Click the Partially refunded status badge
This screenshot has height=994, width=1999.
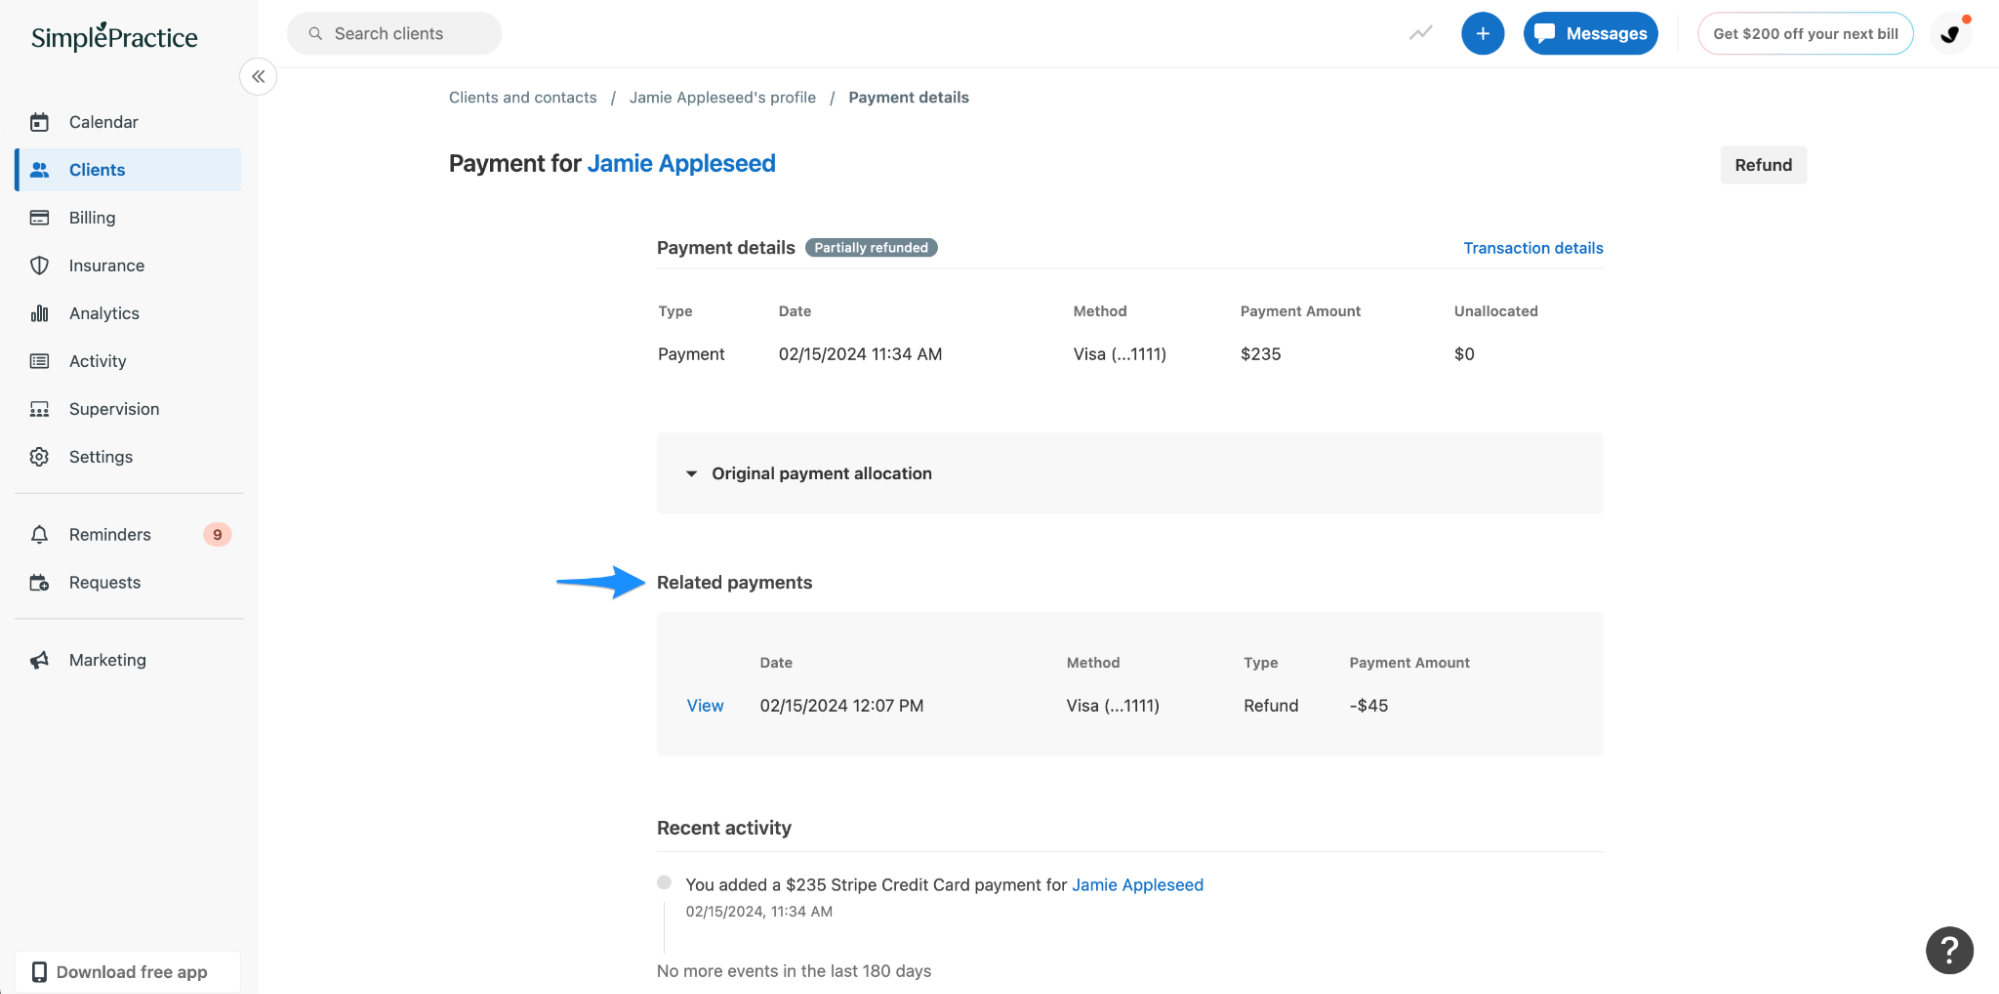(x=871, y=248)
